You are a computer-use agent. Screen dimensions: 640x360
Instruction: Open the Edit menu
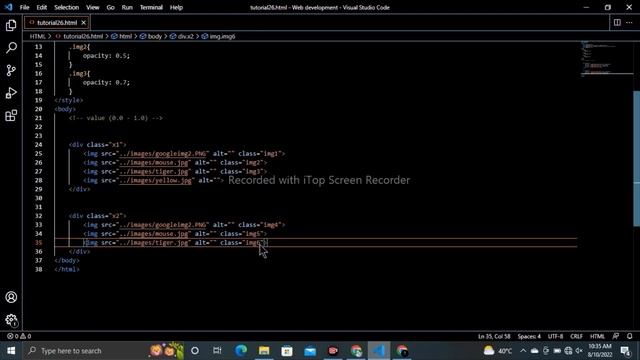tap(42, 7)
